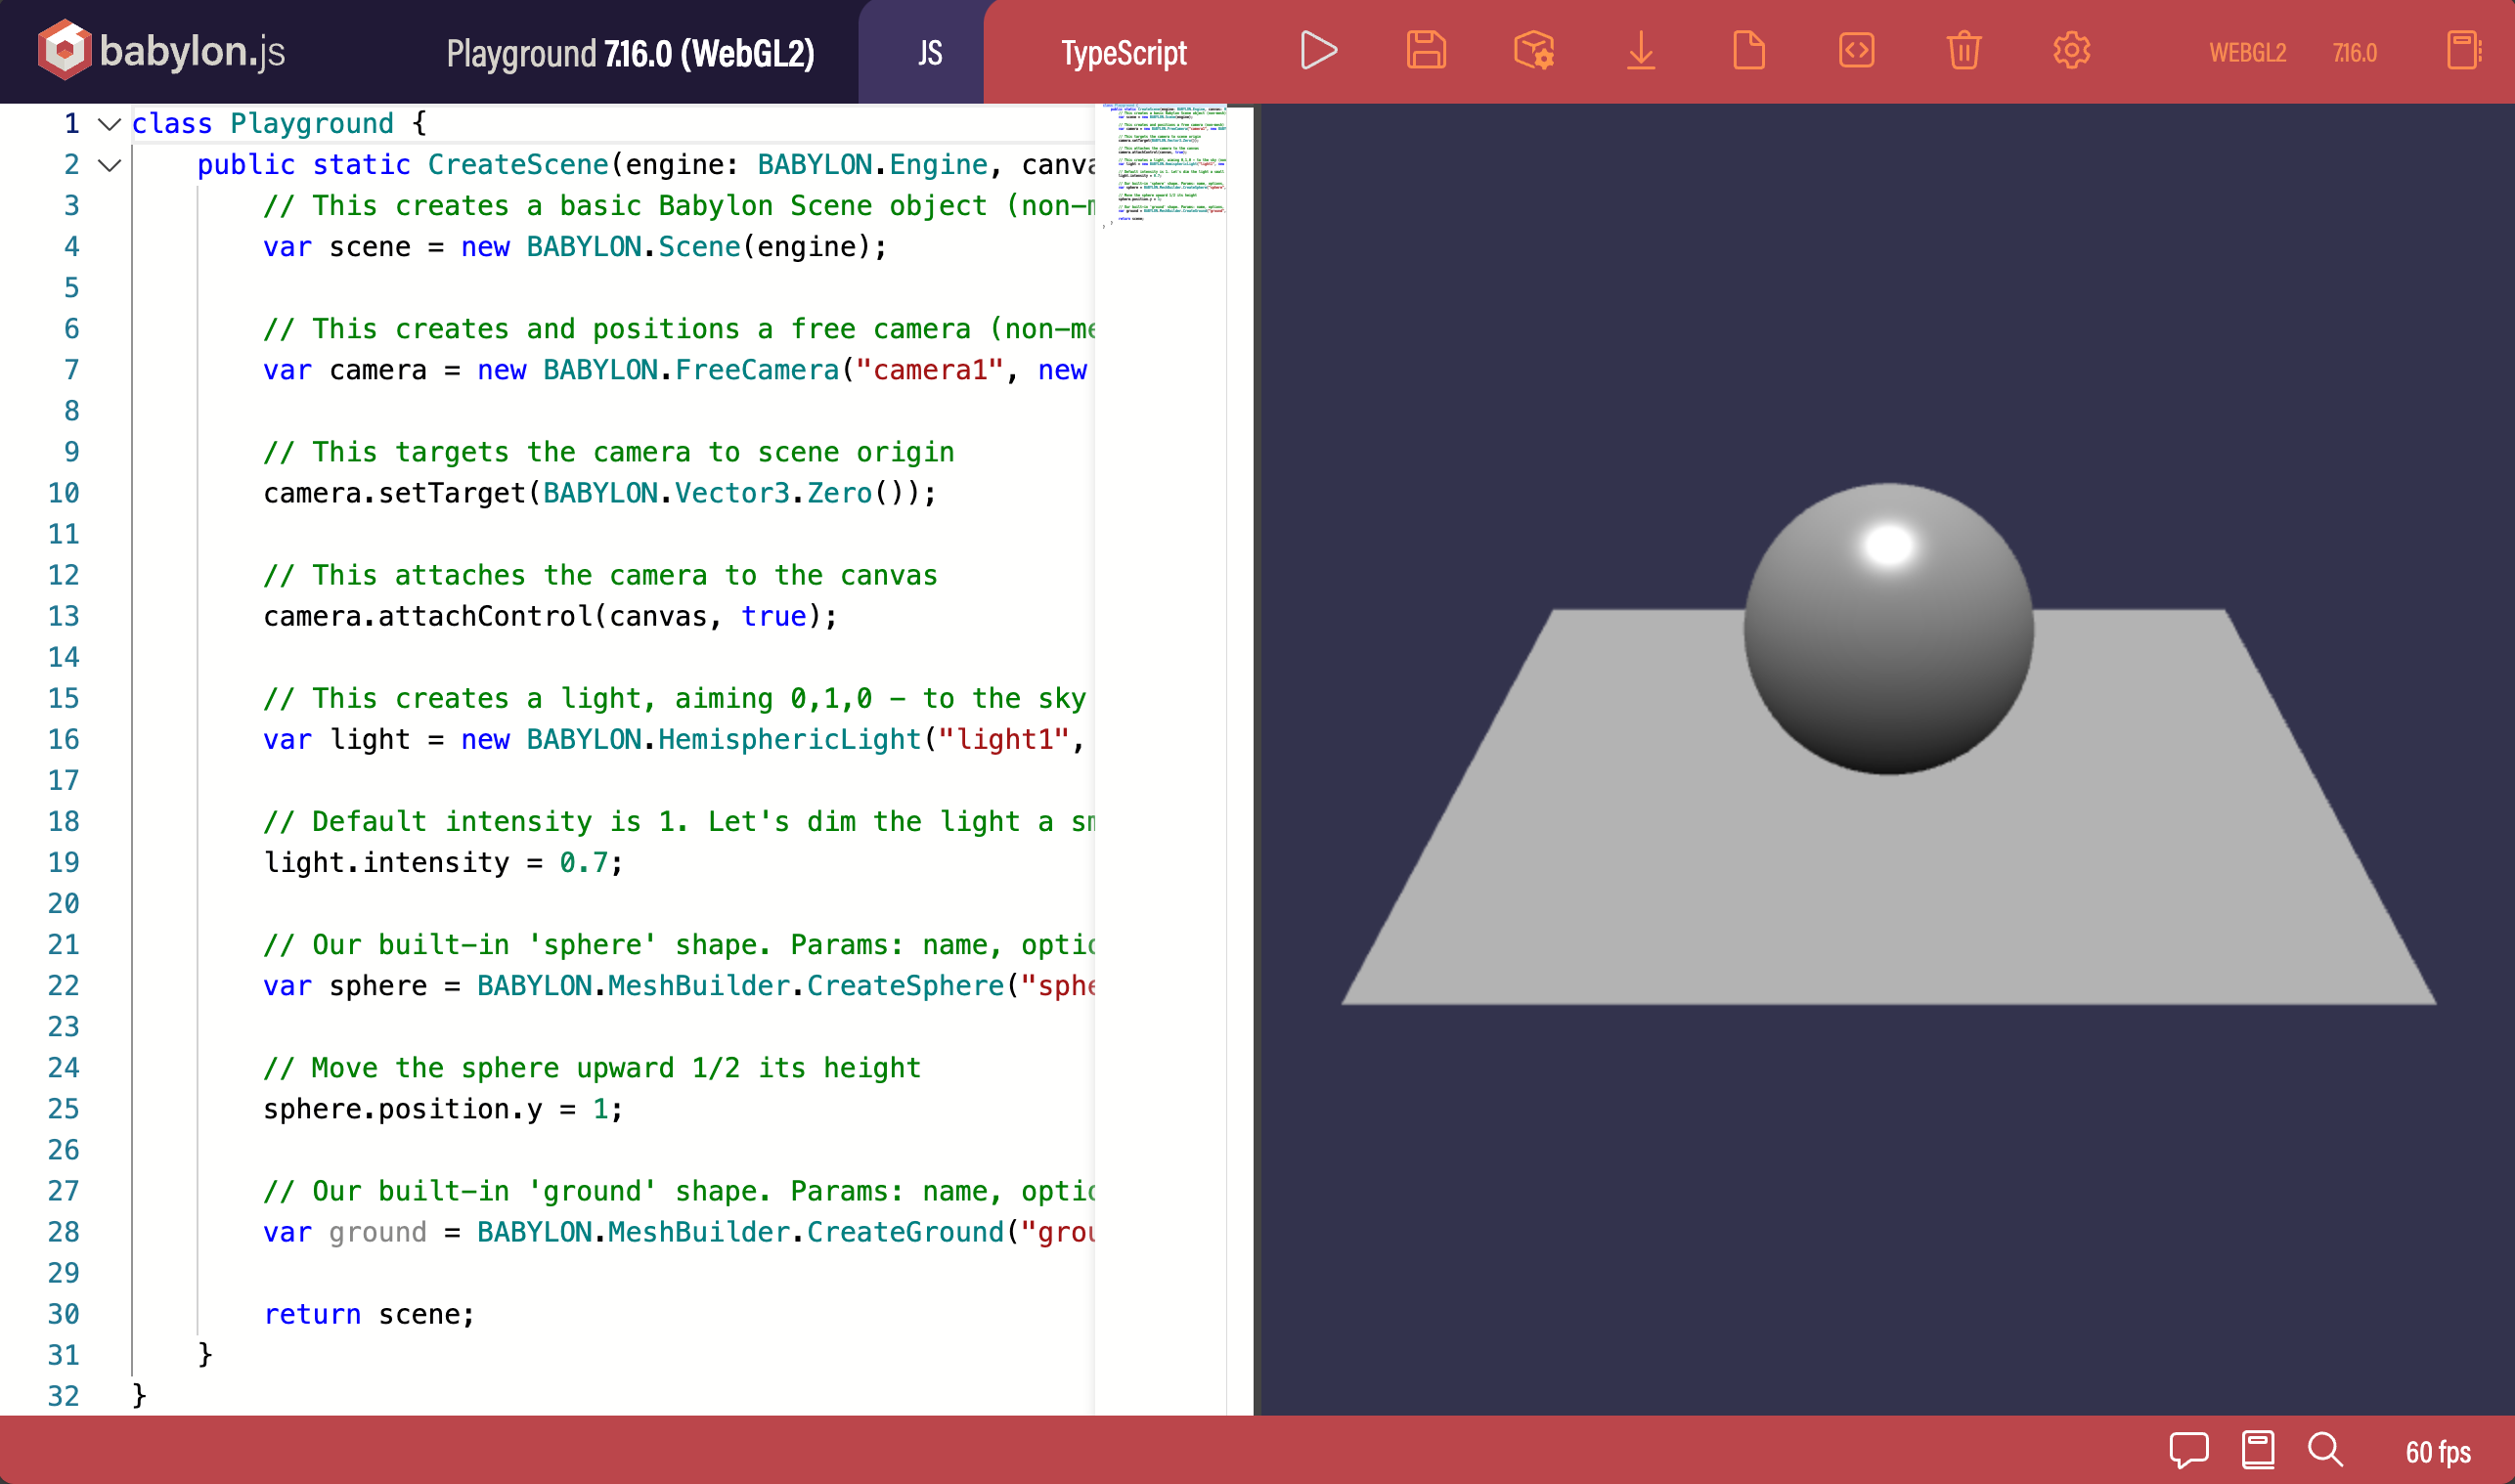The height and width of the screenshot is (1484, 2515).
Task: Select the TypeScript tab
Action: [x=1123, y=52]
